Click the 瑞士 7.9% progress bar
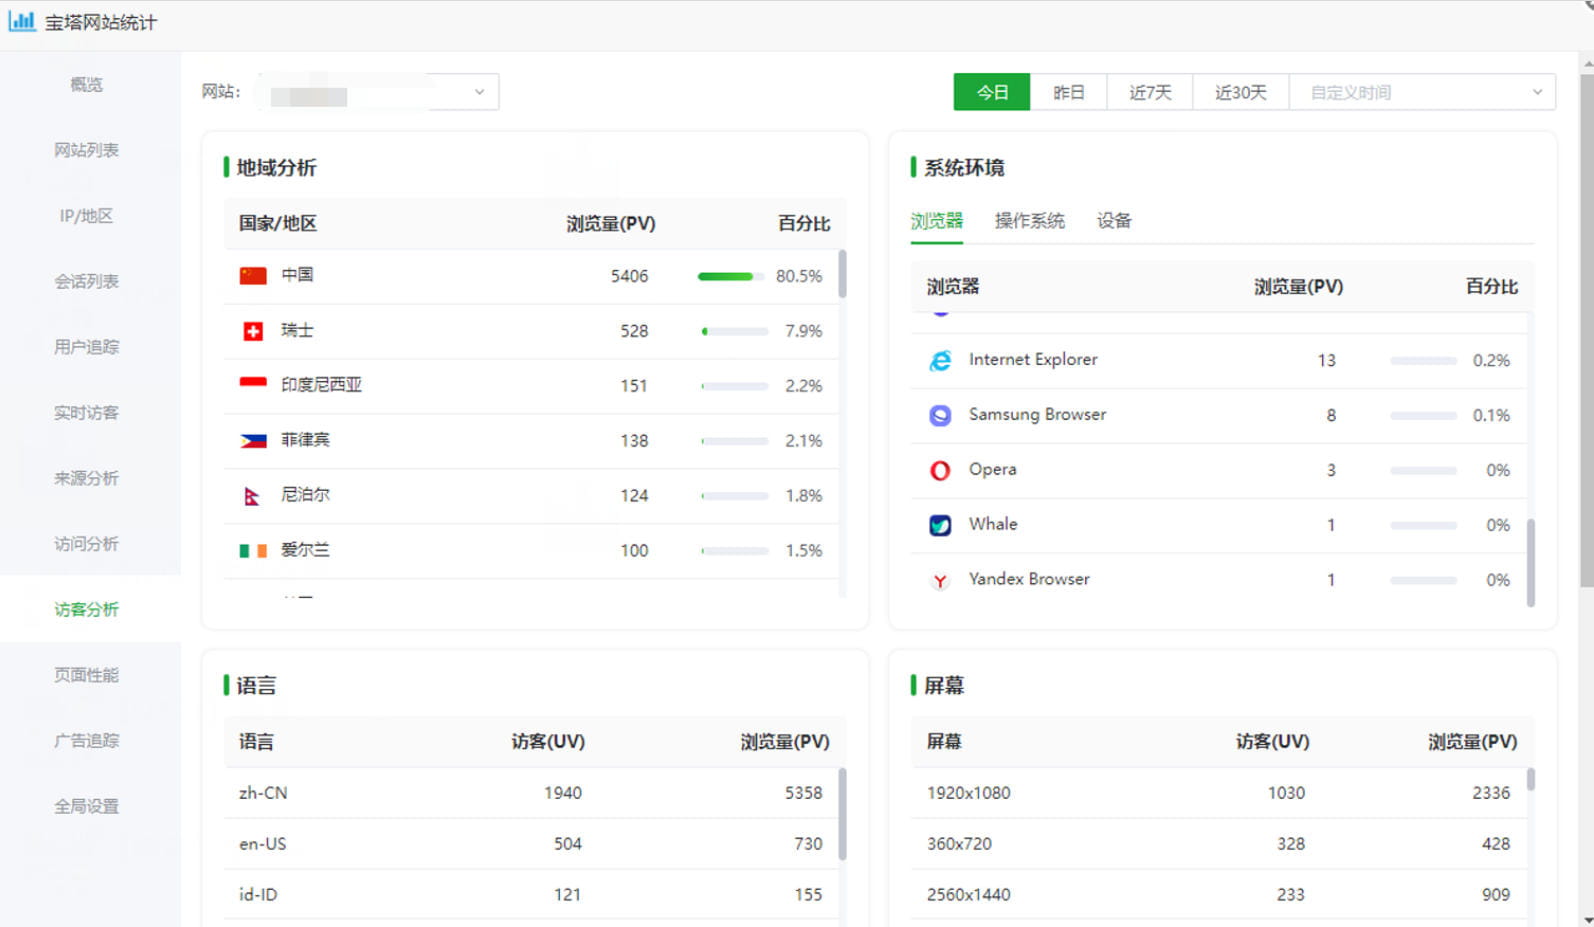1594x927 pixels. [x=735, y=331]
